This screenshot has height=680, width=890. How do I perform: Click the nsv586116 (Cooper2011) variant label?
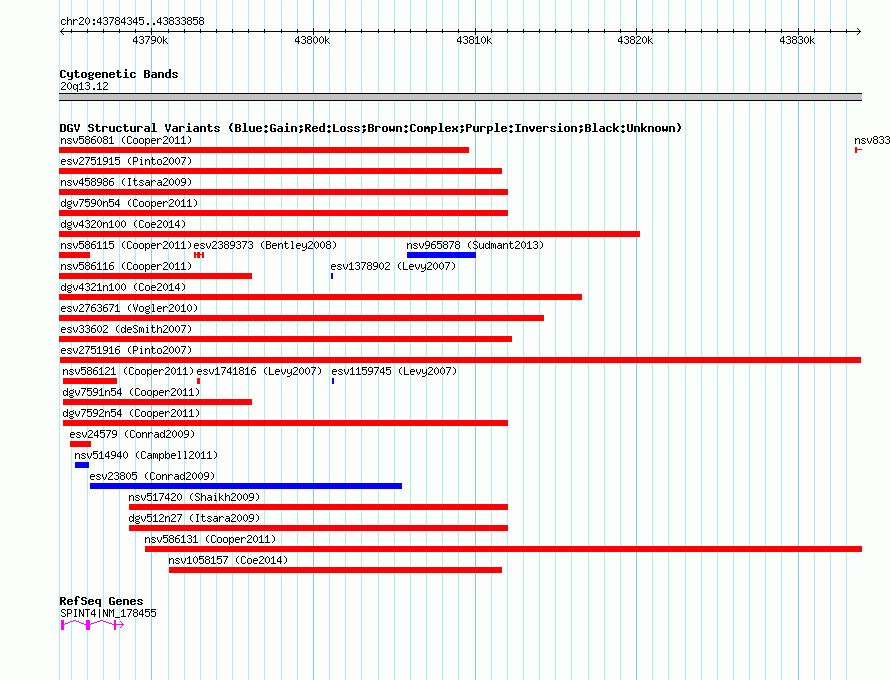coord(126,266)
